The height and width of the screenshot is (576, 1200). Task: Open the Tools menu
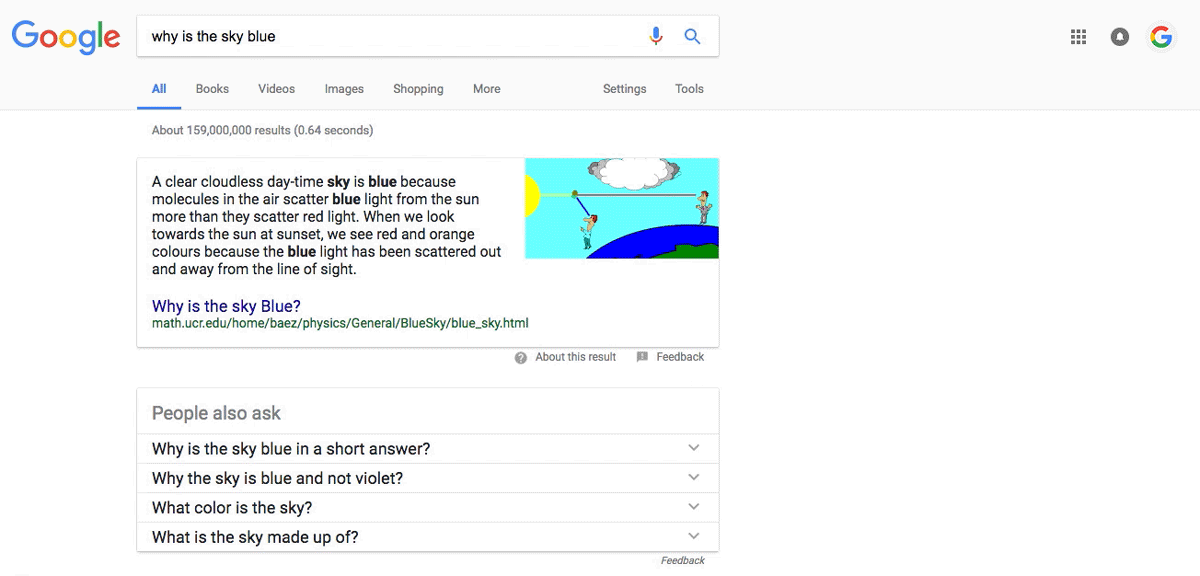(689, 89)
